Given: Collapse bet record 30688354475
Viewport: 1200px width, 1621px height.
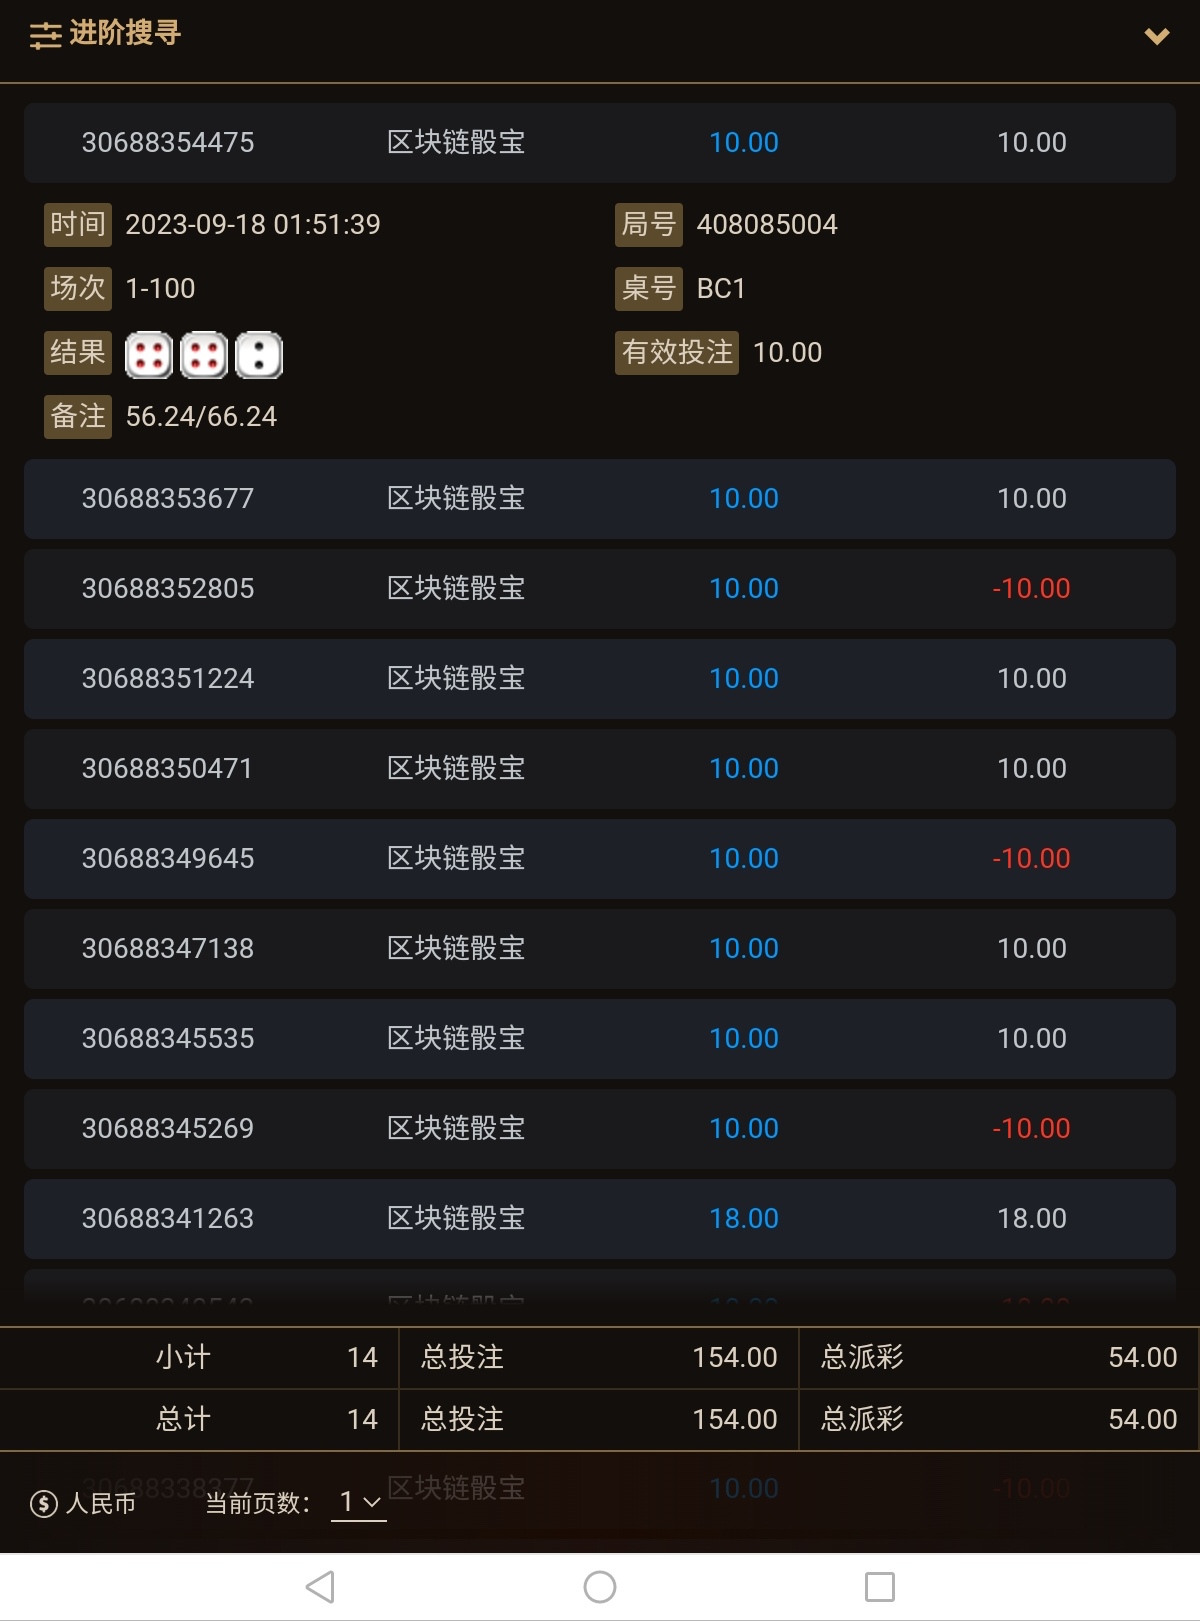Looking at the screenshot, I should coord(600,143).
